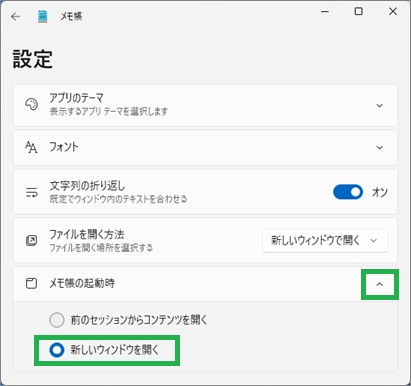Click the フォント AA icon
Image resolution: width=411 pixels, height=386 pixels.
tap(31, 147)
